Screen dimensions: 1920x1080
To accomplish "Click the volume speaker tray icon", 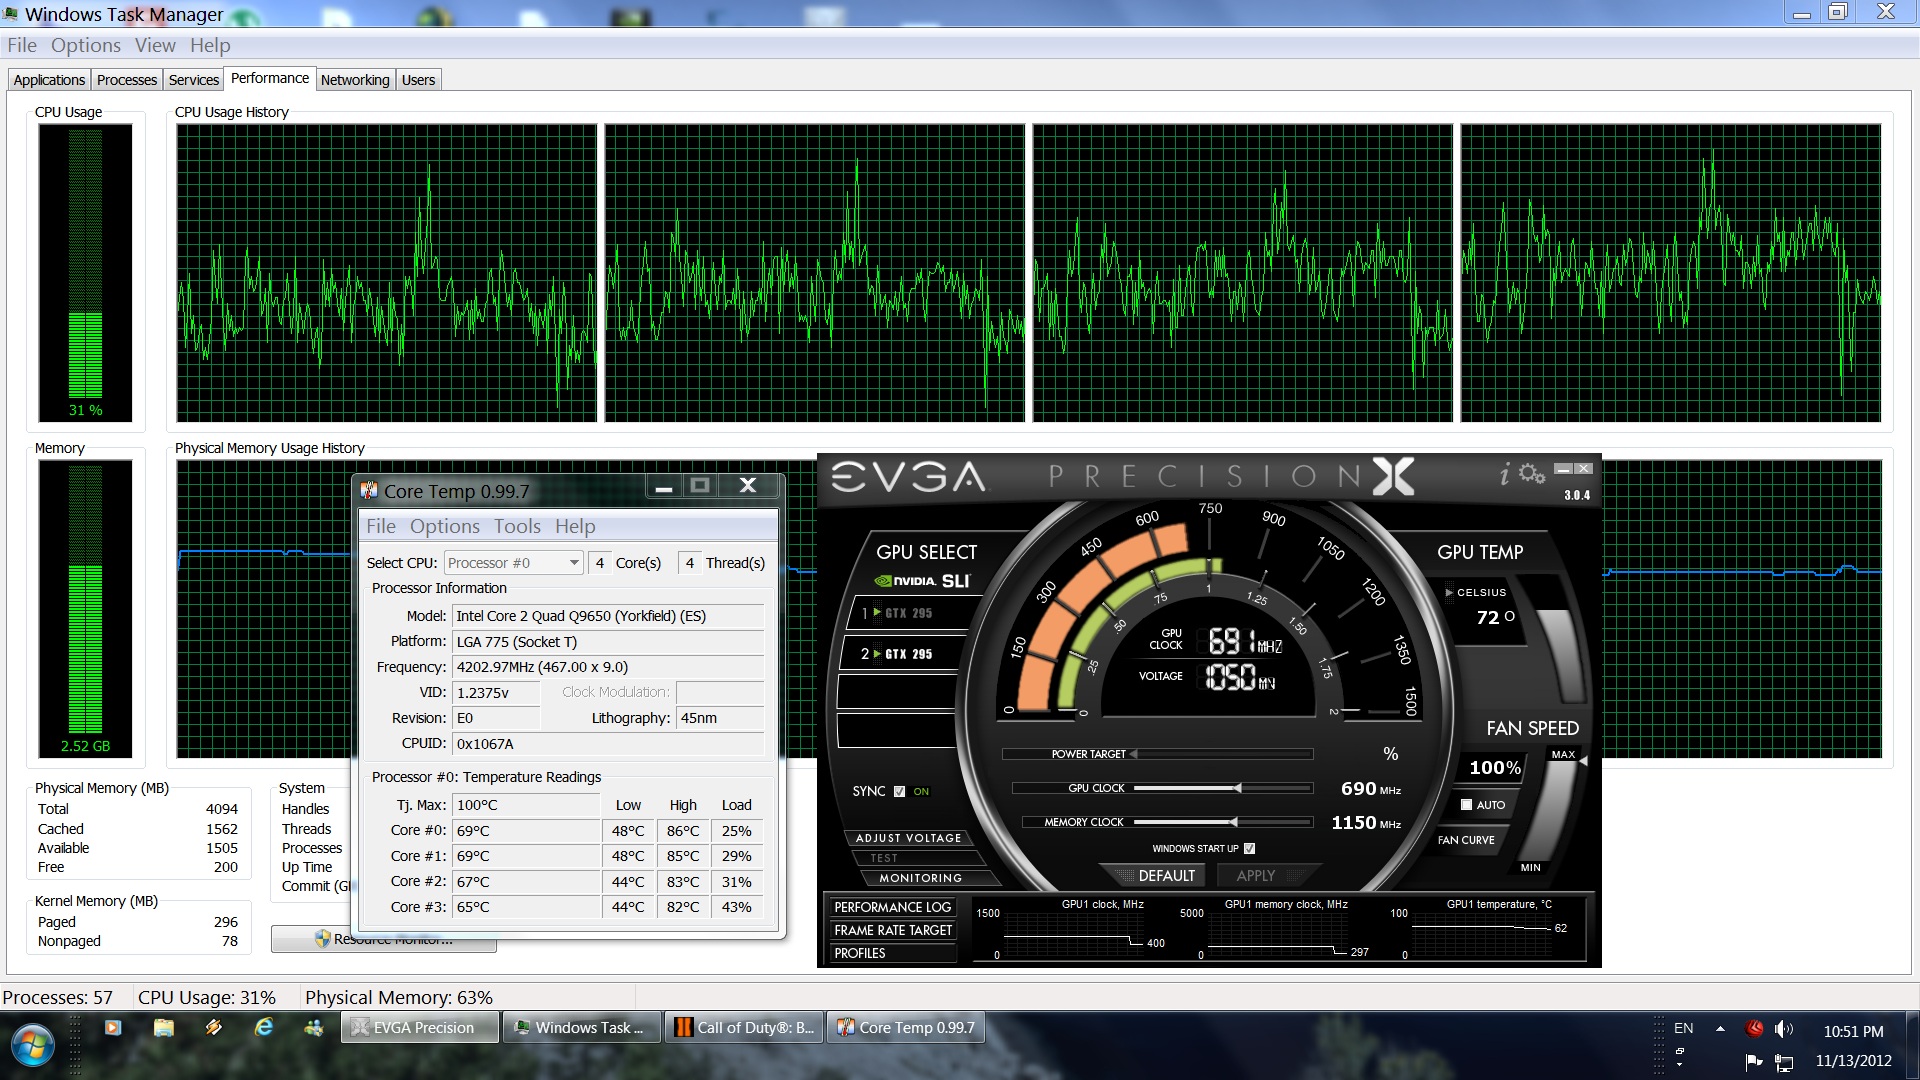I will pos(1783,1029).
